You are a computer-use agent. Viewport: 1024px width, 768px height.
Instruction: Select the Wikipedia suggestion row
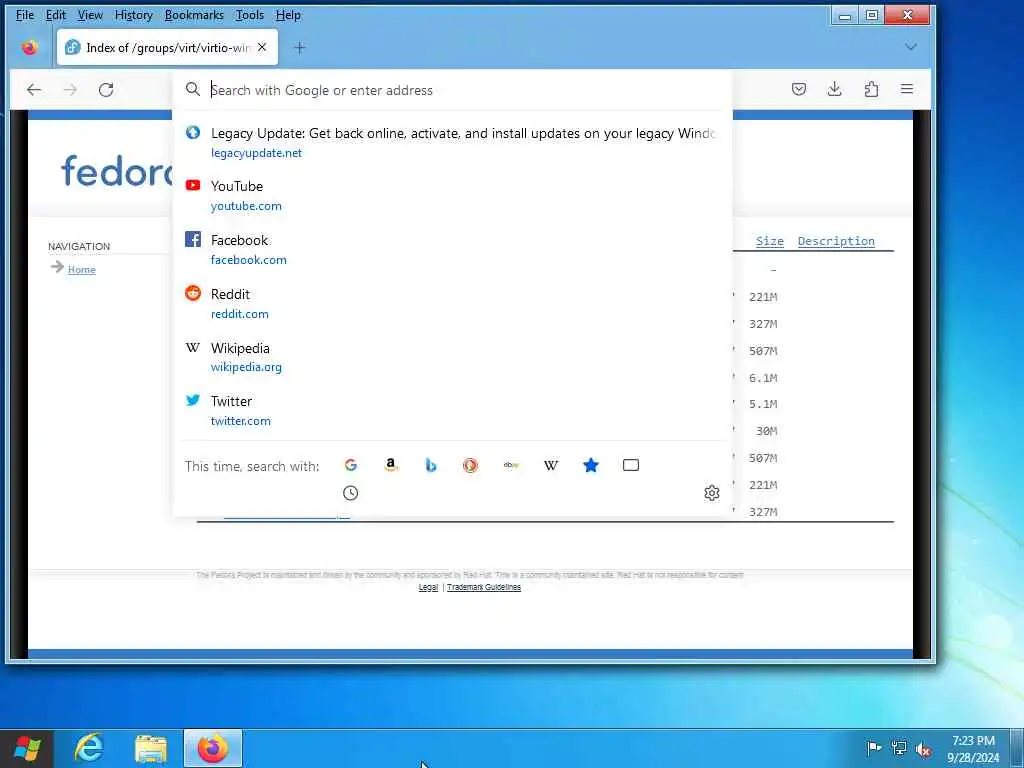(452, 357)
